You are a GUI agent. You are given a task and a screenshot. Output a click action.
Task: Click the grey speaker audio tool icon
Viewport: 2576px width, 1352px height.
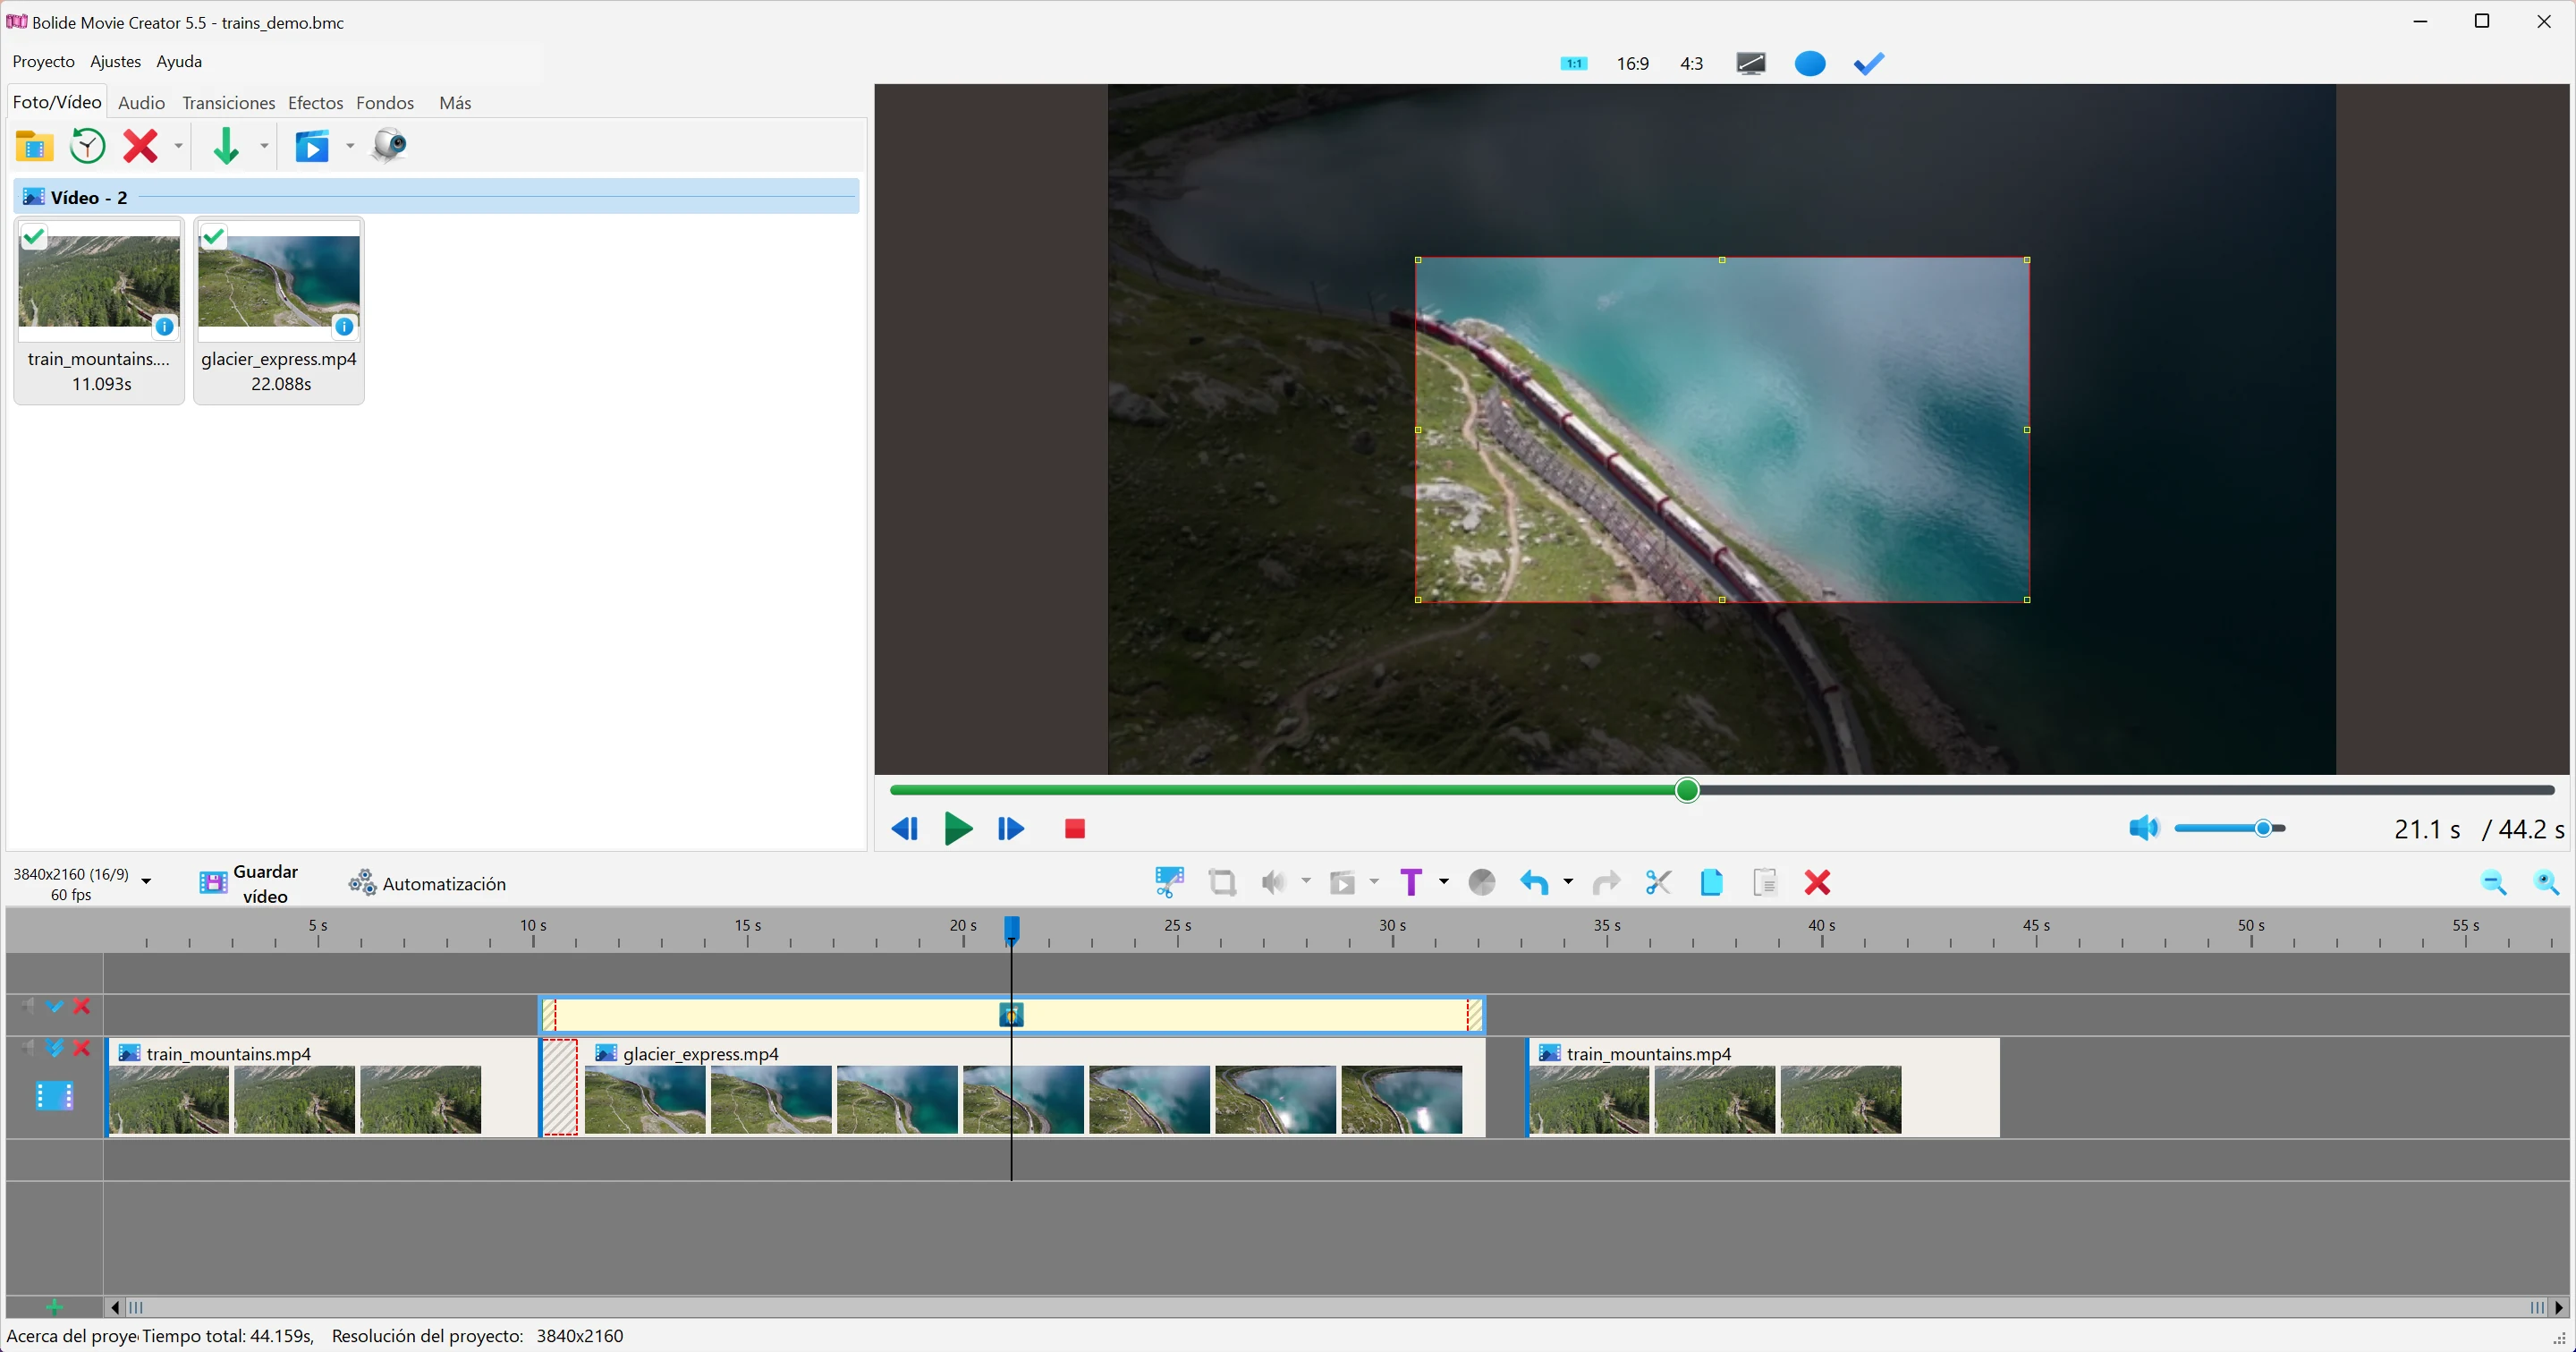1273,882
